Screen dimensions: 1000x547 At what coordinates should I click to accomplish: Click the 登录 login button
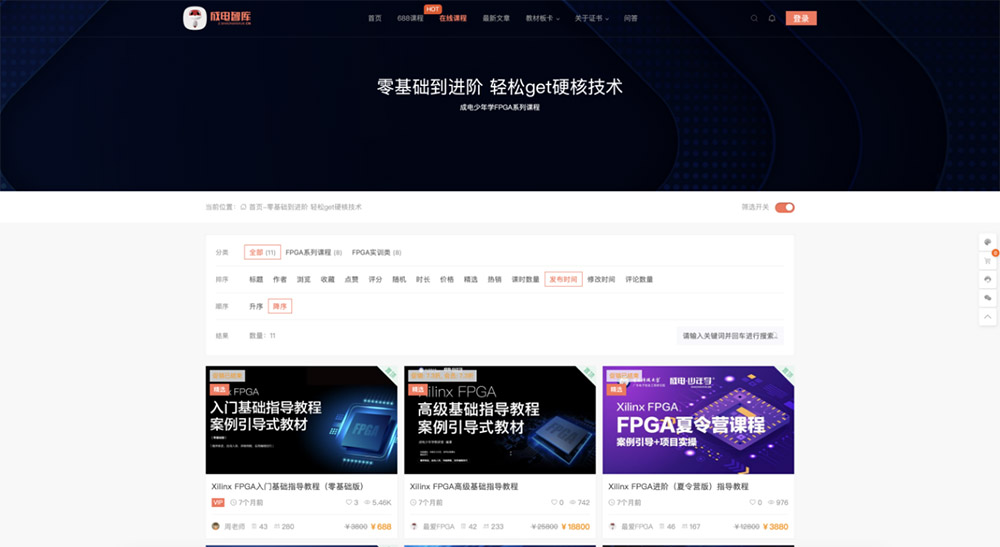(x=801, y=18)
